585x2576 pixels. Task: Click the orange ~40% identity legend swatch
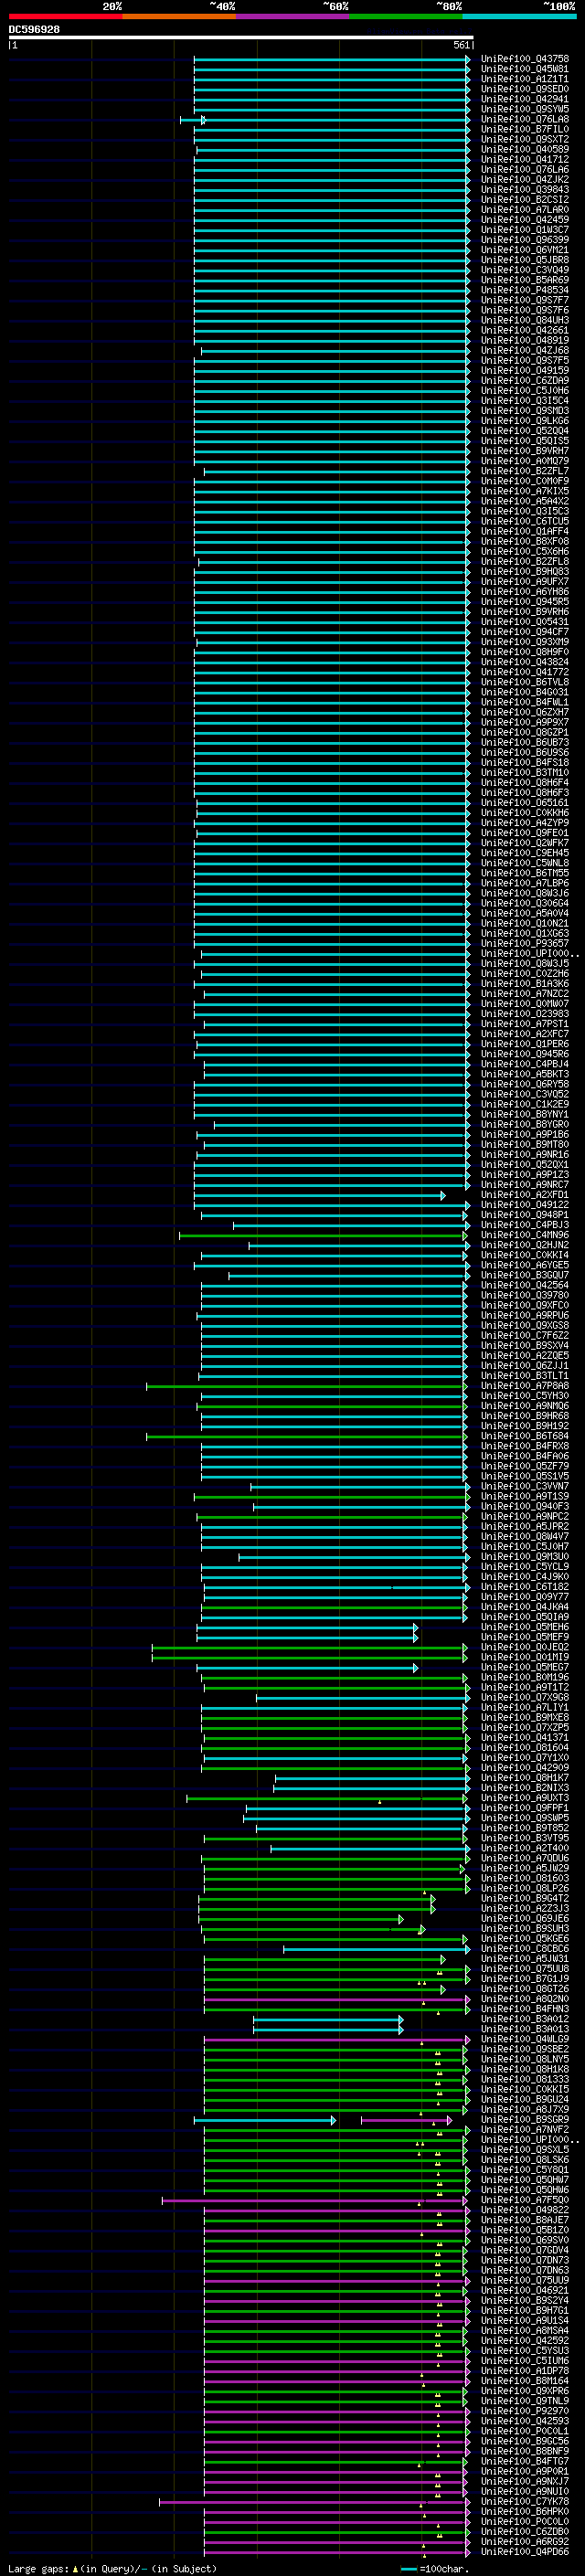coord(179,16)
